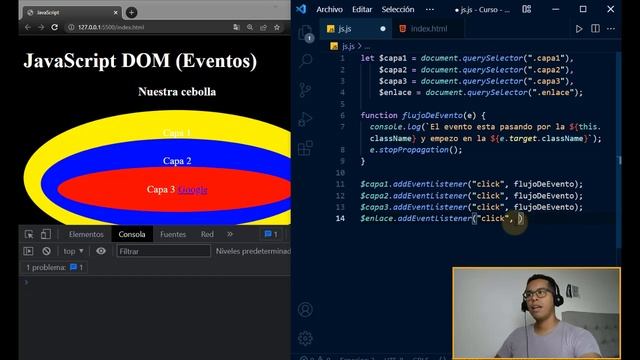Image resolution: width=640 pixels, height=360 pixels.
Task: Switch to DevTools Elementos tab
Action: [86, 234]
